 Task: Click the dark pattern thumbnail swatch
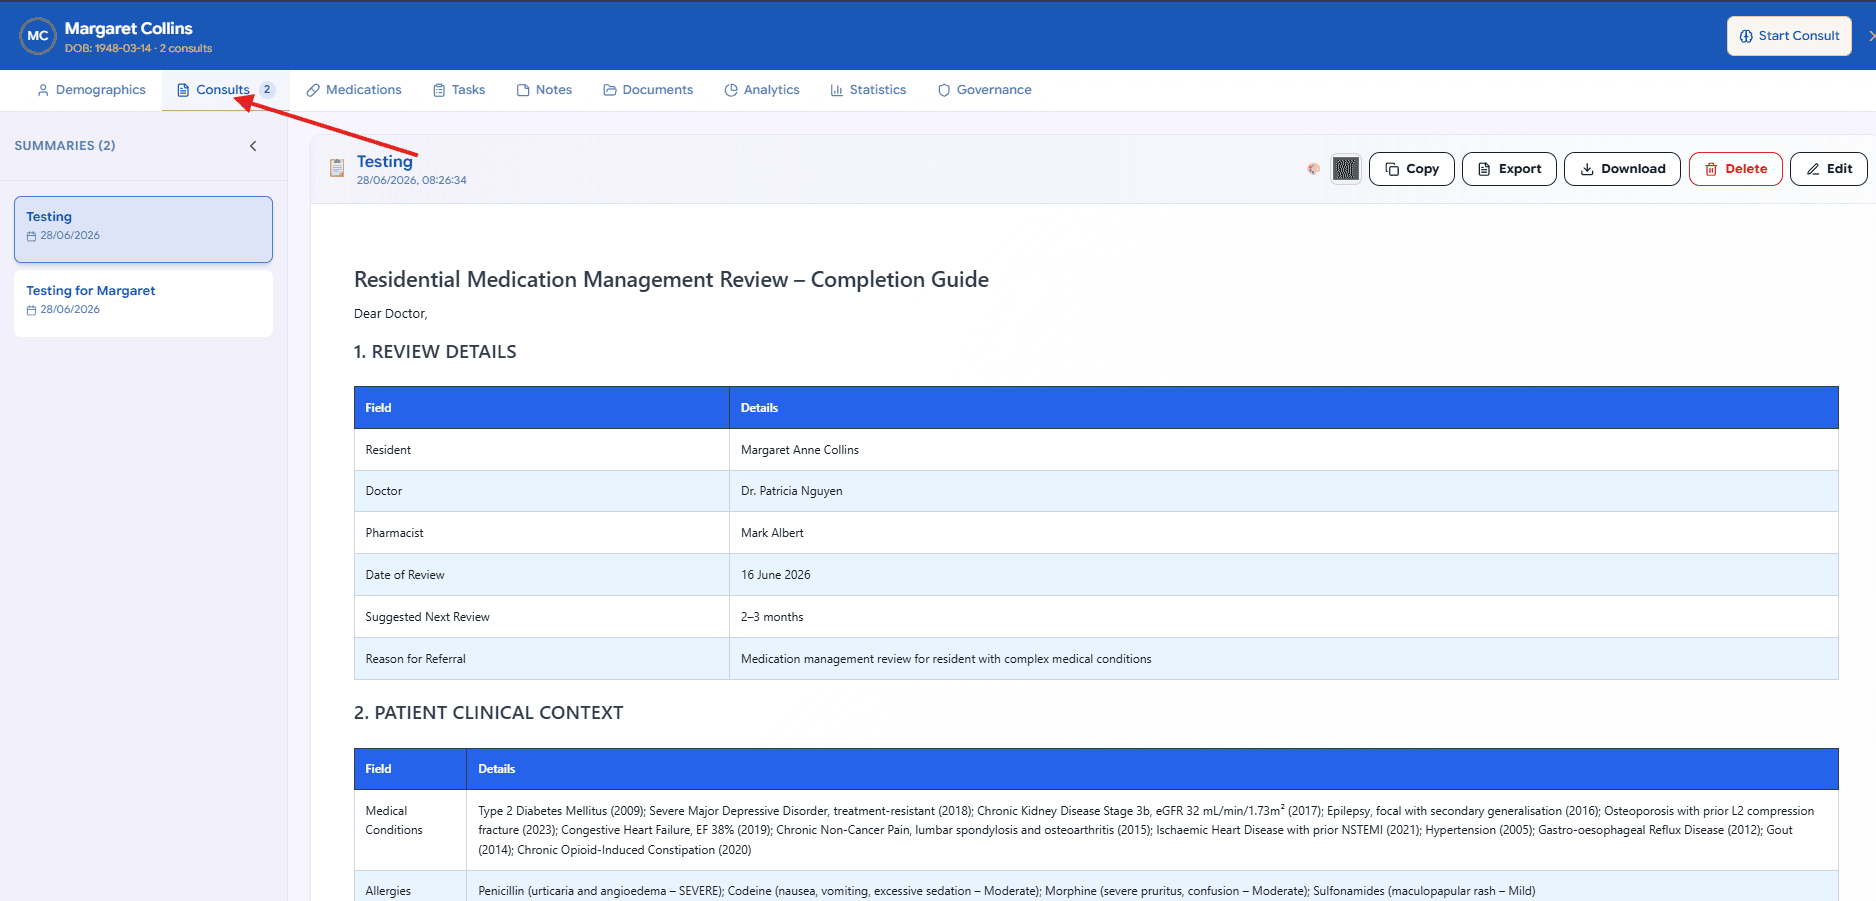1346,169
